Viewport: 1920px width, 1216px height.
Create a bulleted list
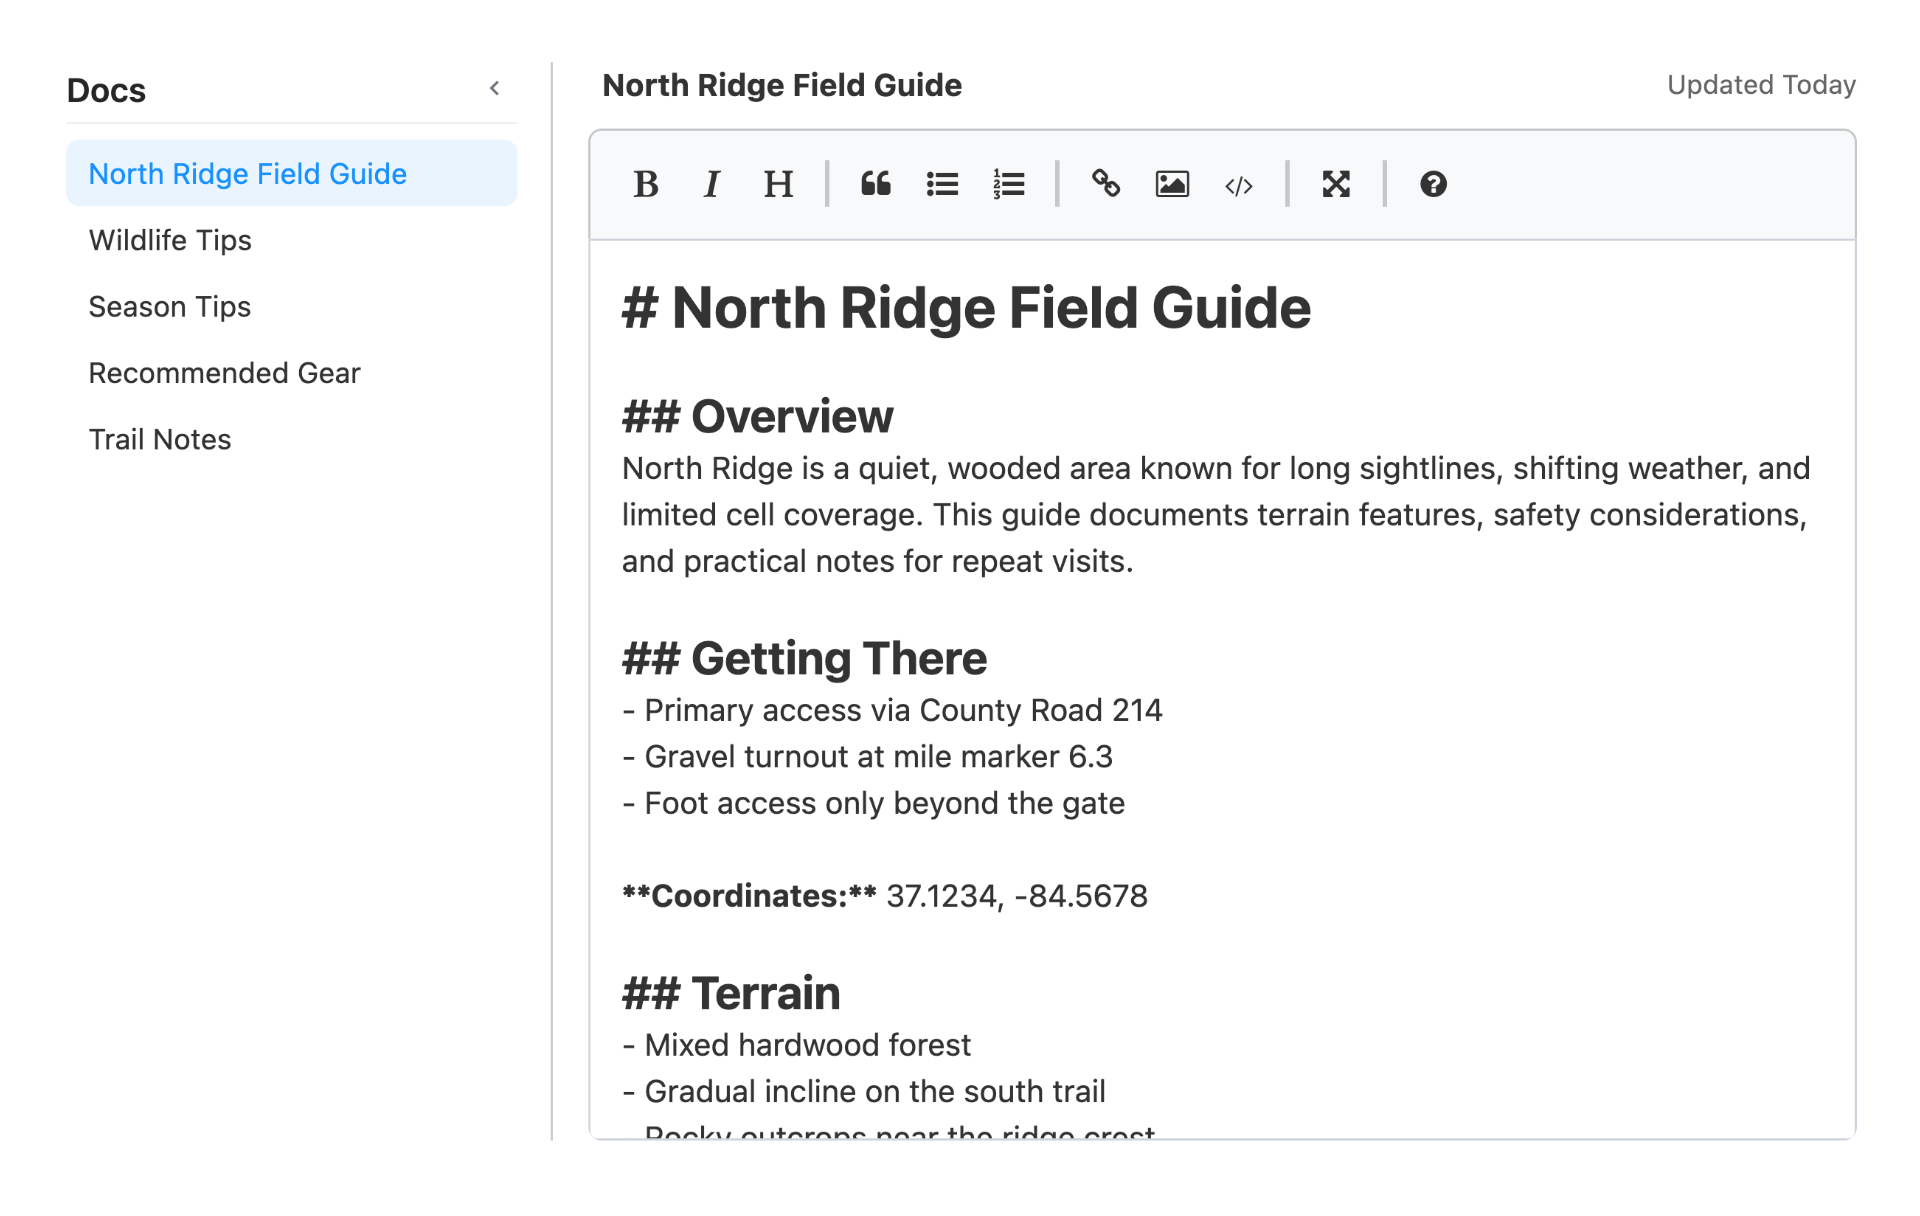pyautogui.click(x=942, y=184)
